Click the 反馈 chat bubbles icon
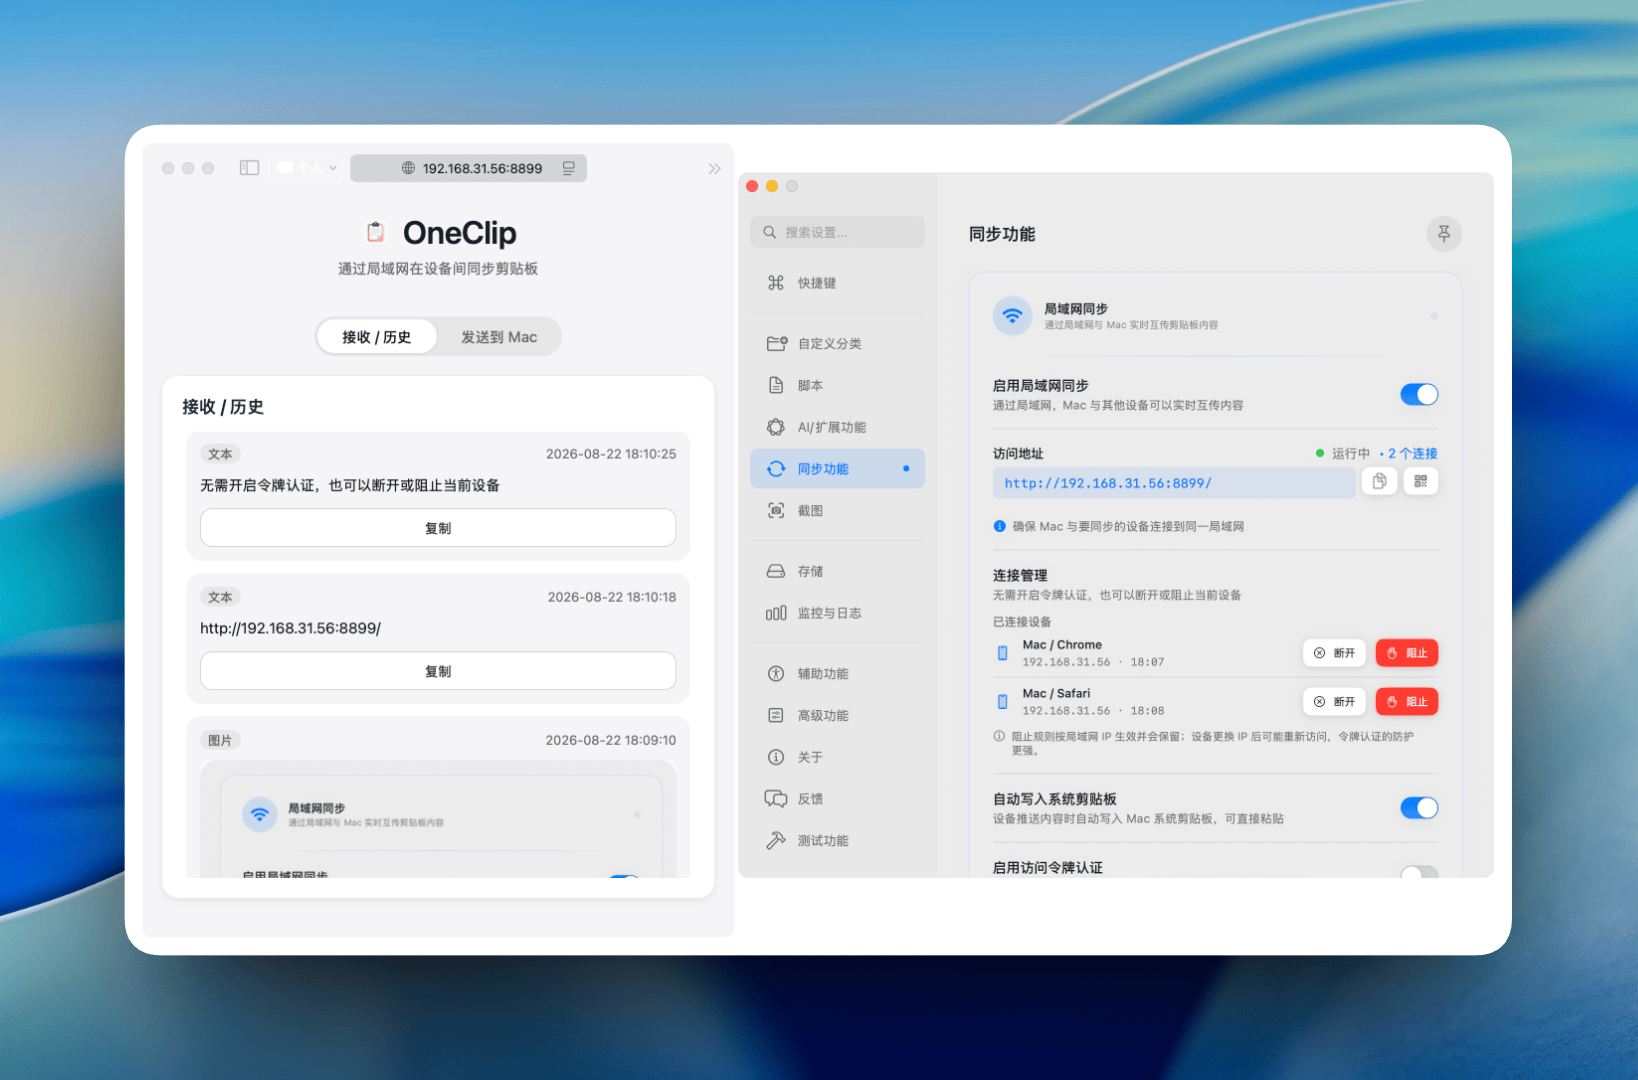This screenshot has width=1638, height=1080. pos(776,799)
